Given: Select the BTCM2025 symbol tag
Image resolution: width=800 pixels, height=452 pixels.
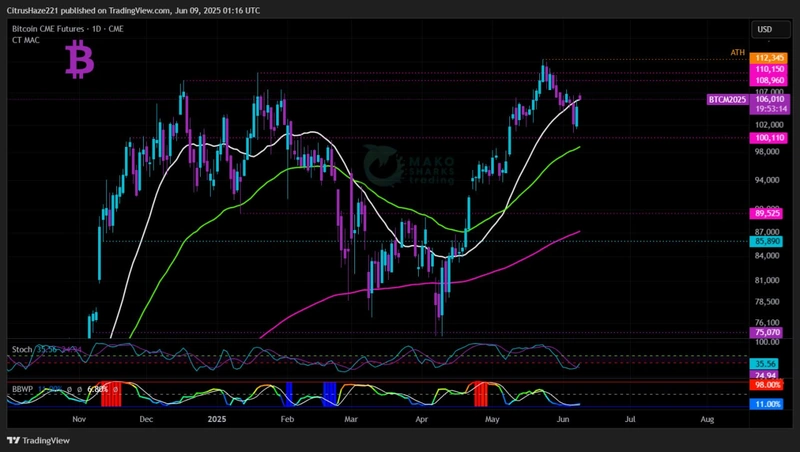Looking at the screenshot, I should [728, 100].
